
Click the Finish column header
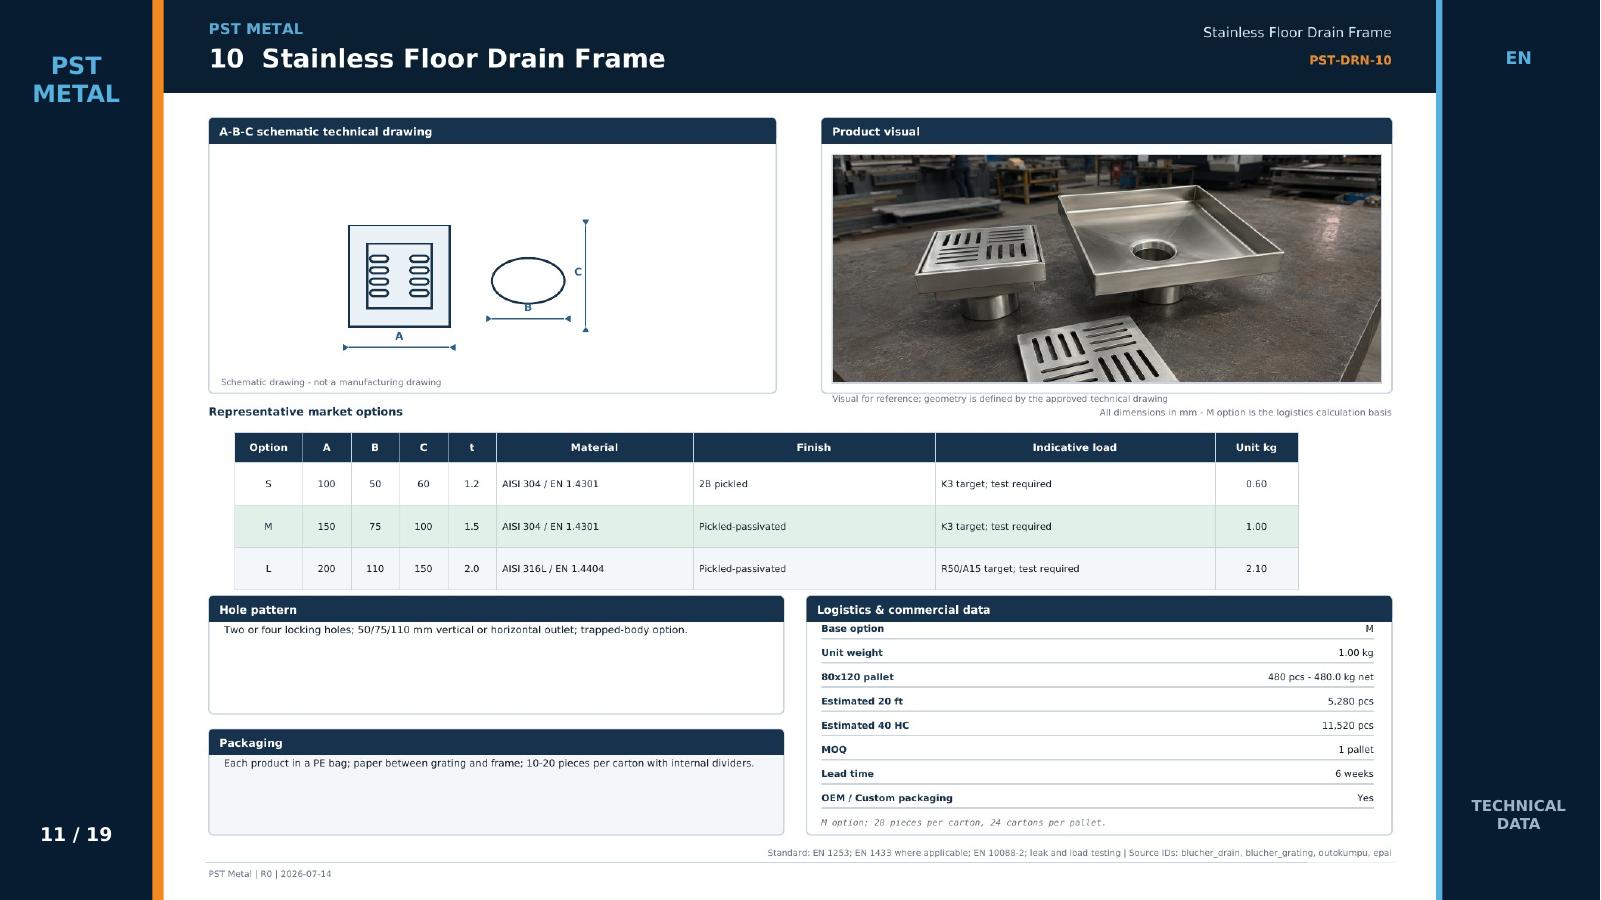click(x=814, y=447)
